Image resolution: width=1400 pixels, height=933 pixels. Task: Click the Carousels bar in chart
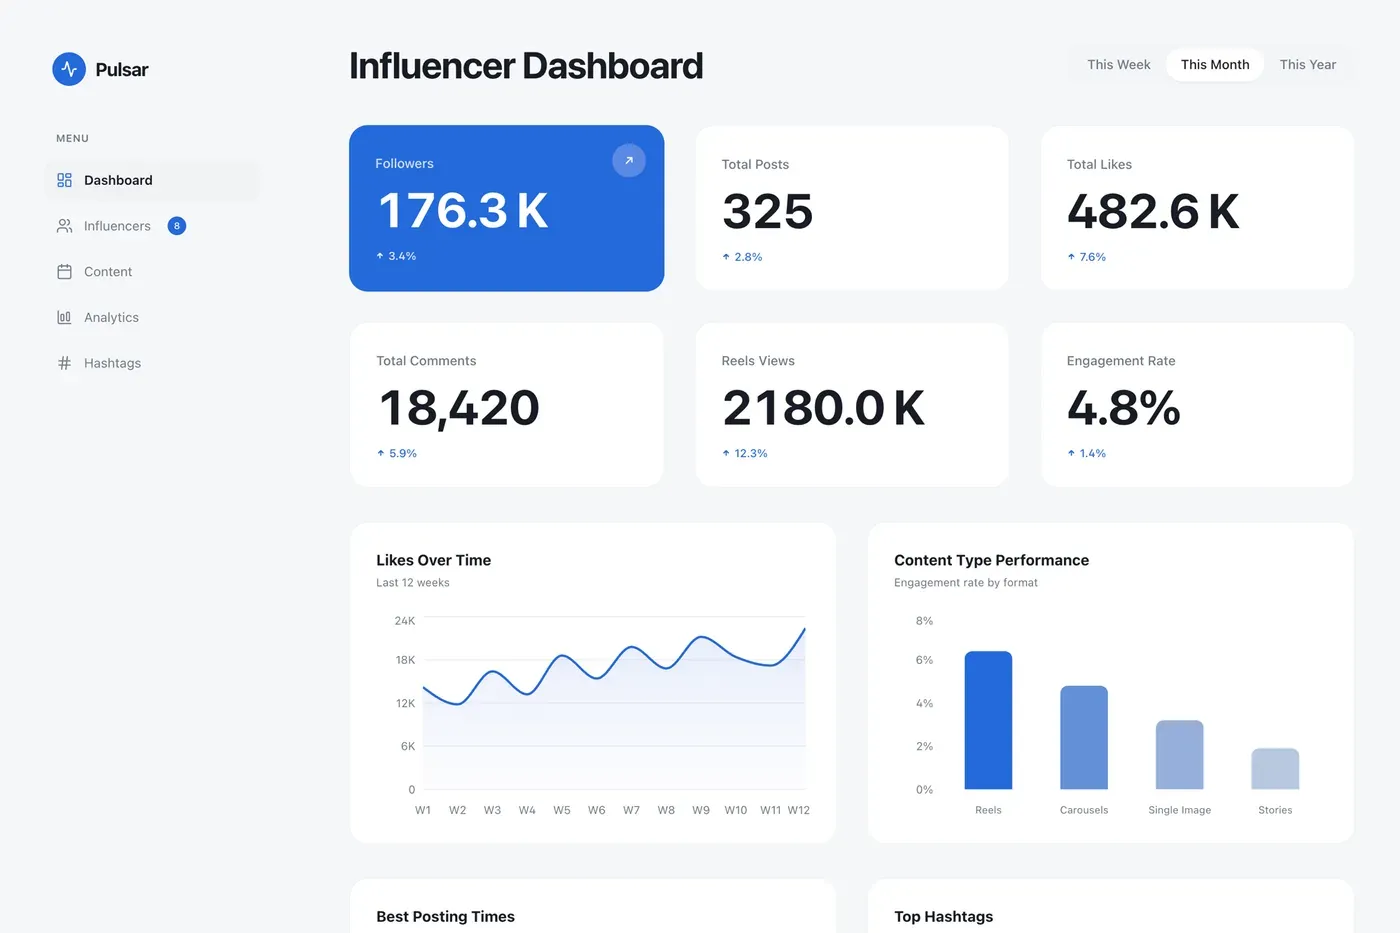tap(1084, 737)
